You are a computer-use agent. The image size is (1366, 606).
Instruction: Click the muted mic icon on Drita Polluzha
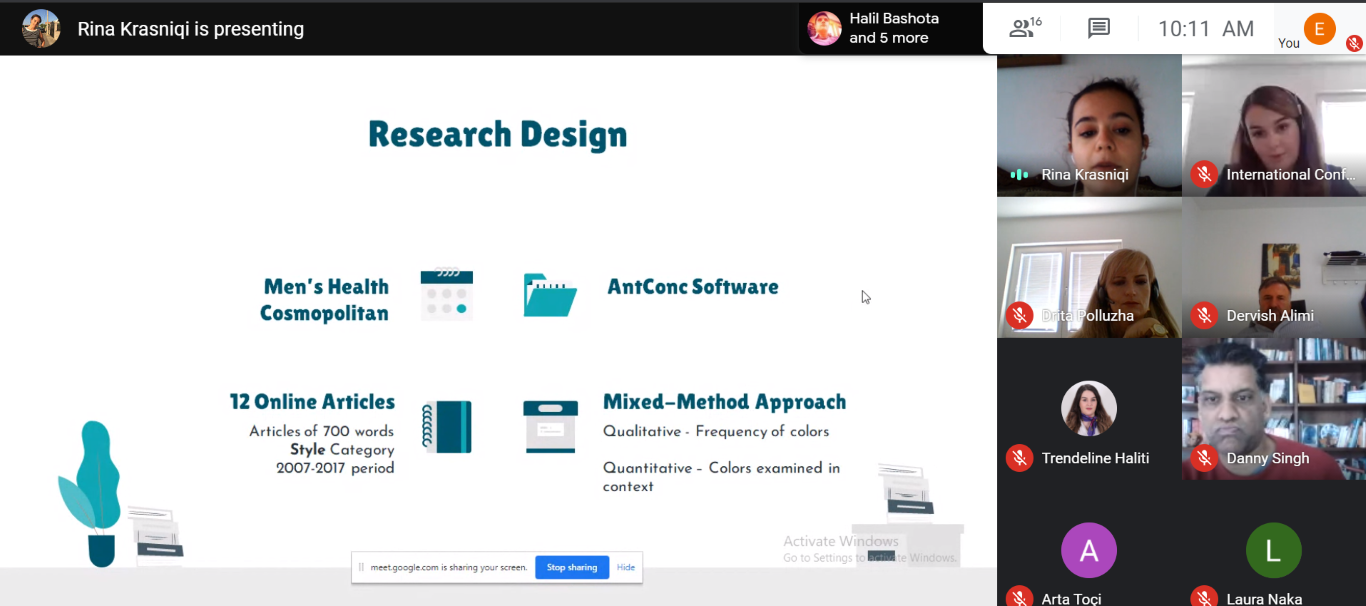coord(1019,315)
